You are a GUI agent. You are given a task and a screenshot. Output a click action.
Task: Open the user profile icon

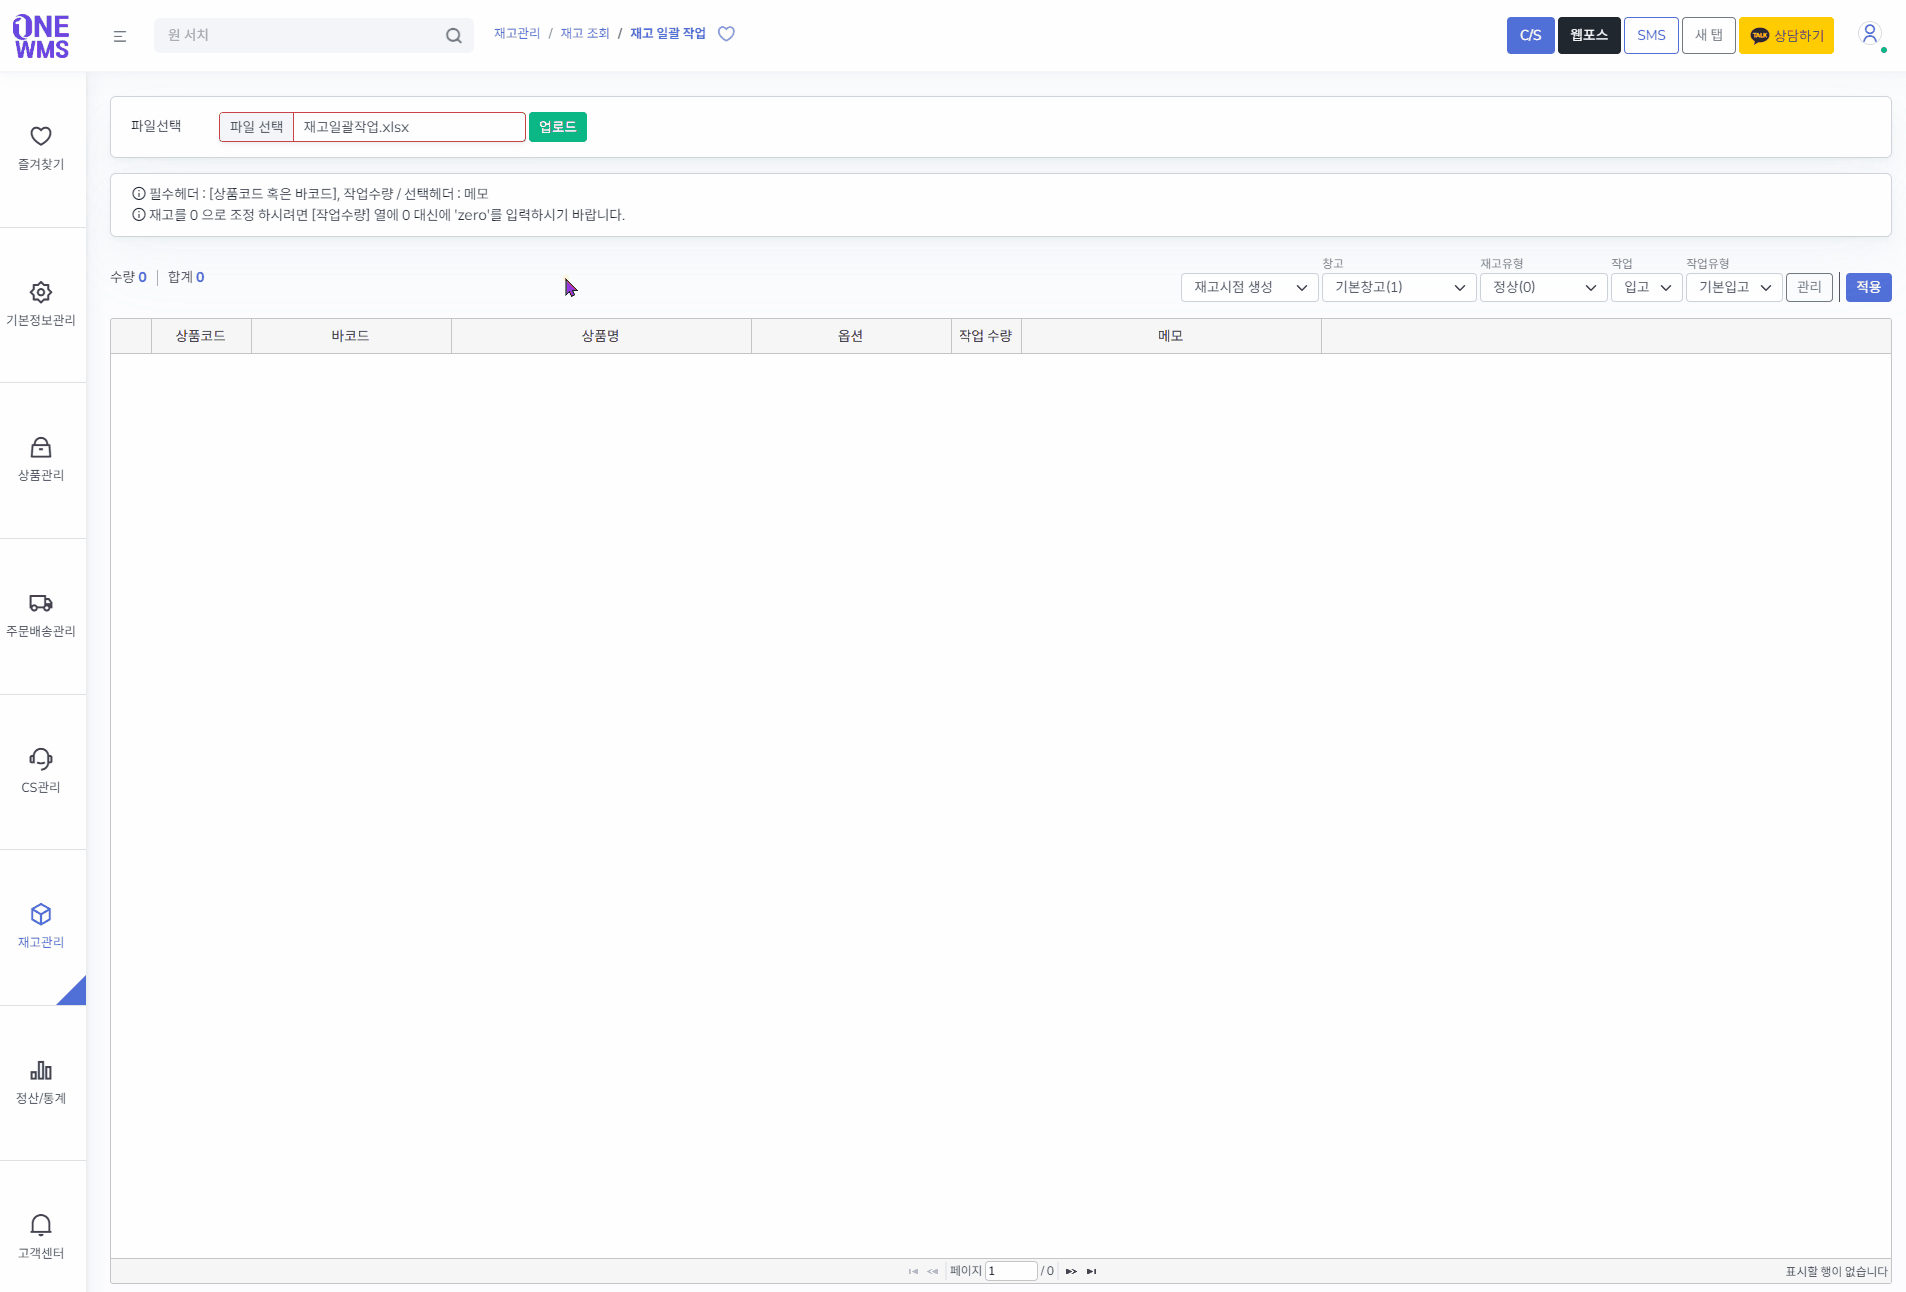[1869, 34]
